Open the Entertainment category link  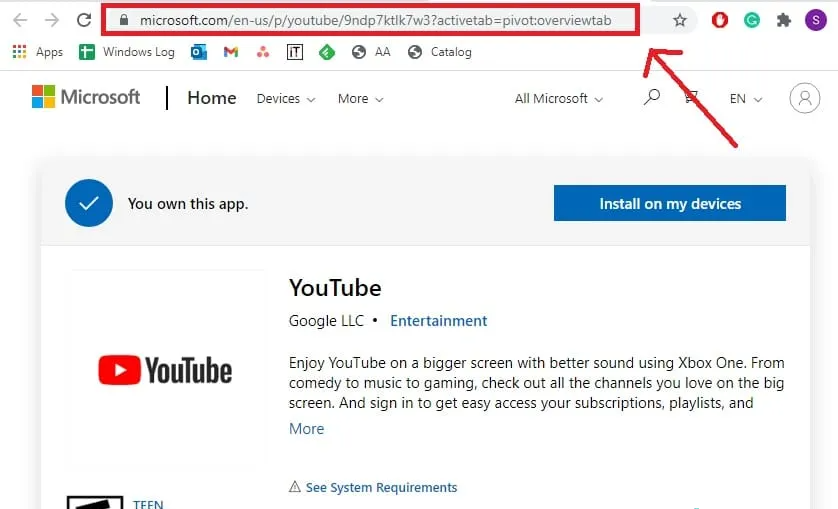click(438, 321)
